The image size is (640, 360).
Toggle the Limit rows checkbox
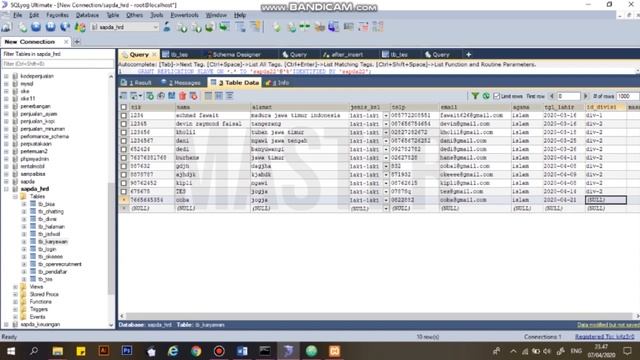pyautogui.click(x=497, y=96)
